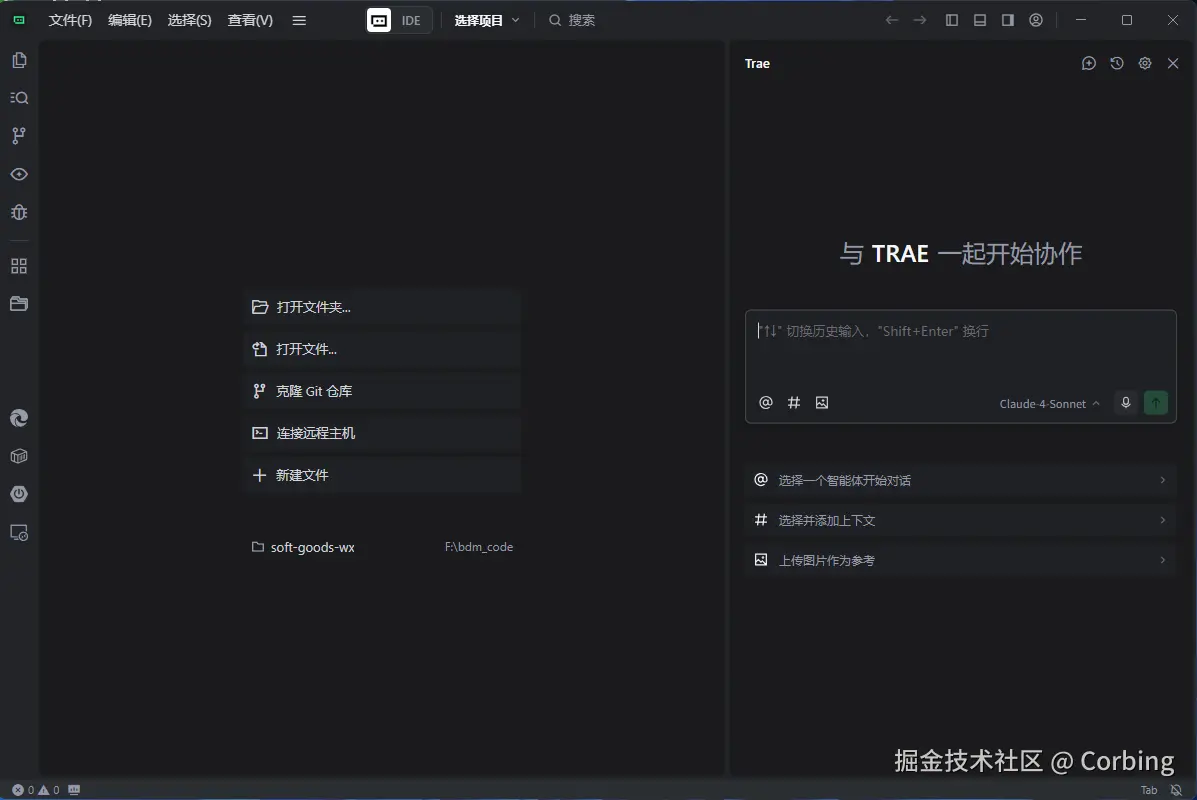Expand 选择一个智能体开始对话 row
Image resolution: width=1197 pixels, height=800 pixels.
(x=960, y=480)
